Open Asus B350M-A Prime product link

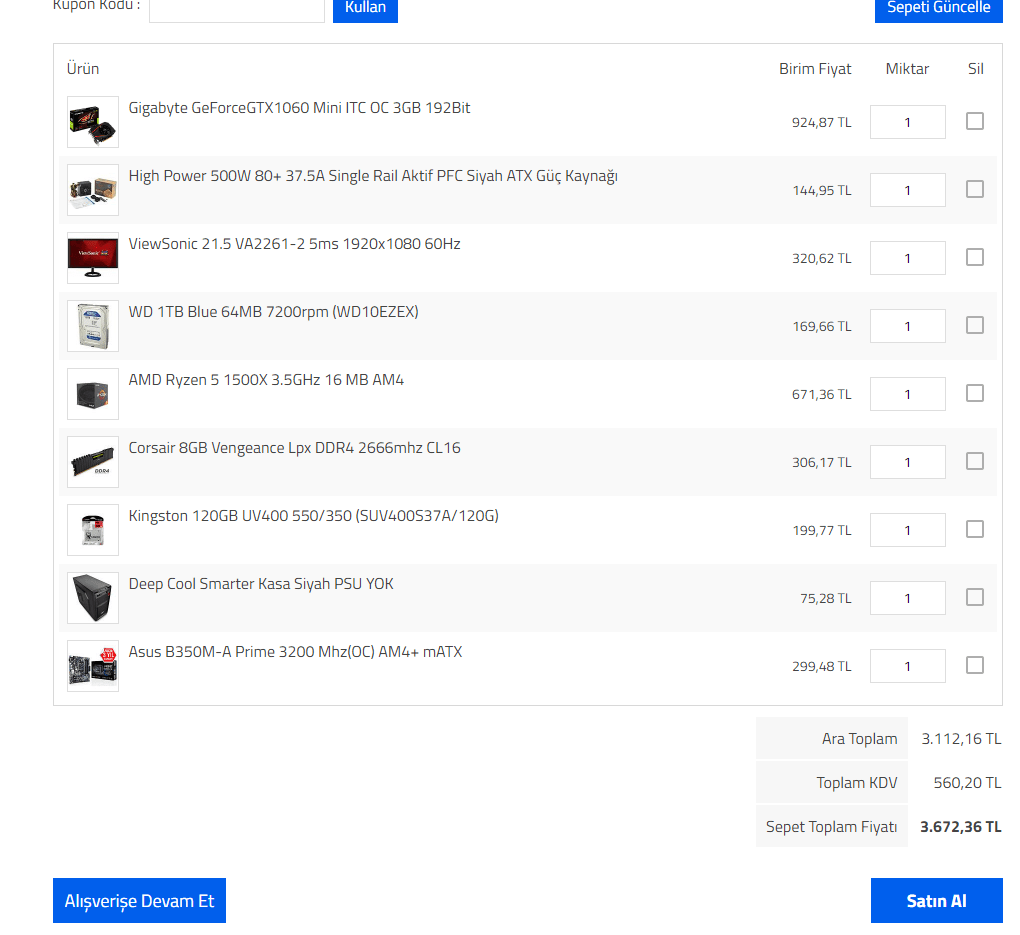pyautogui.click(x=295, y=652)
